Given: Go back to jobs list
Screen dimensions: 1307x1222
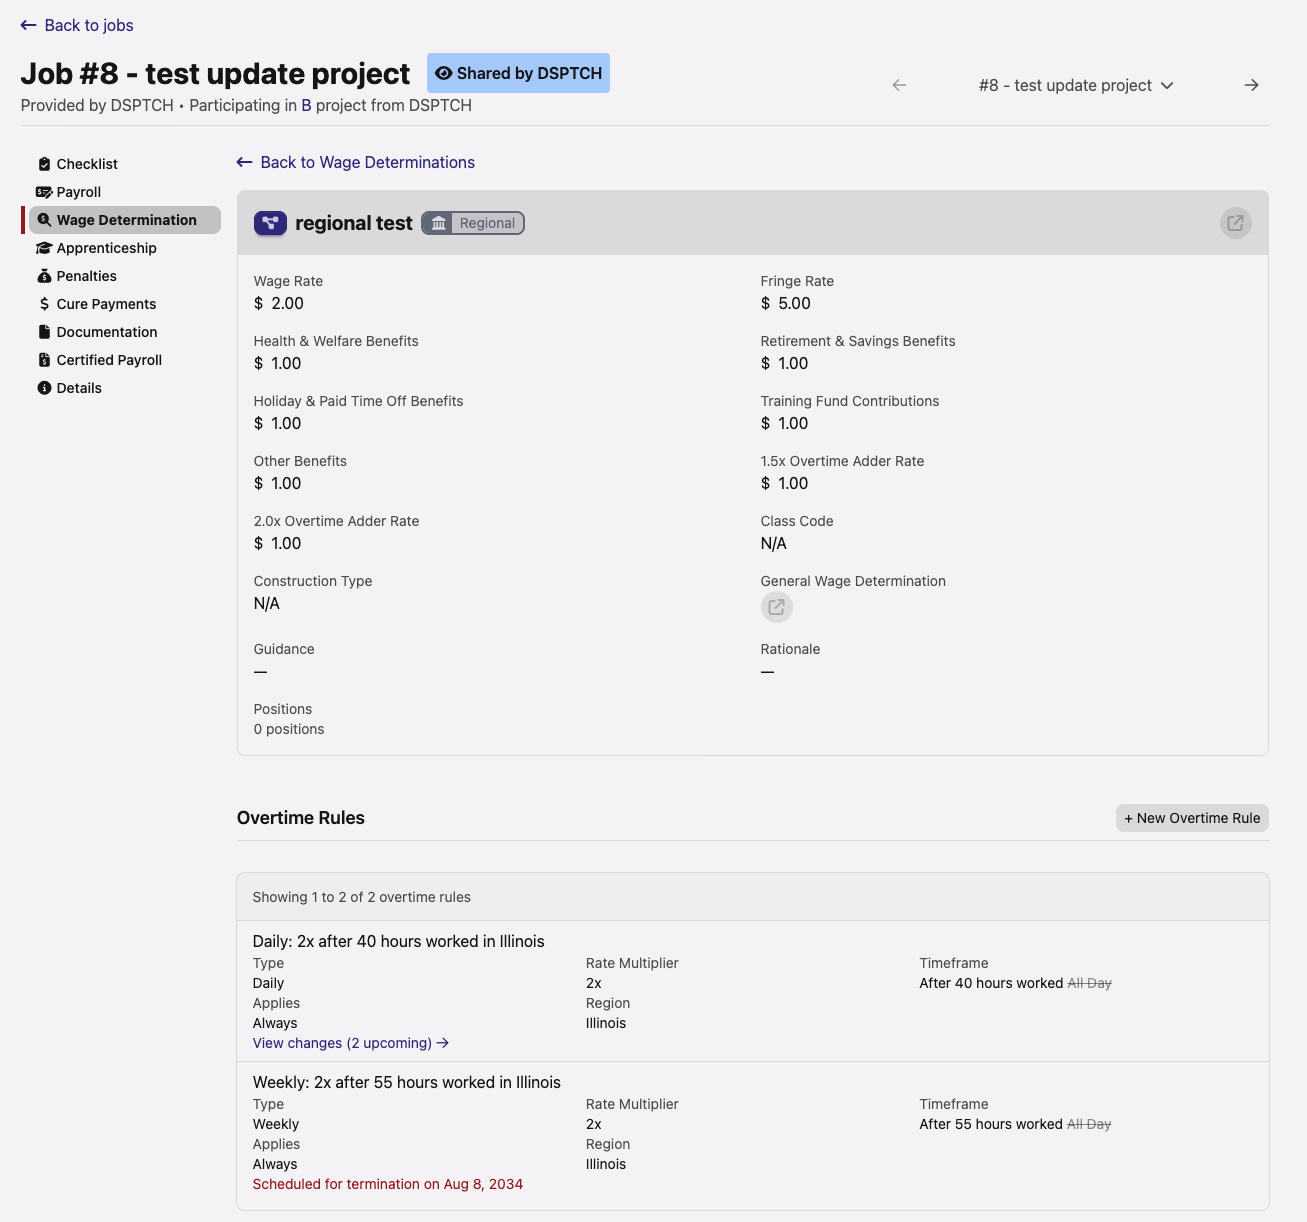Looking at the screenshot, I should click(77, 25).
